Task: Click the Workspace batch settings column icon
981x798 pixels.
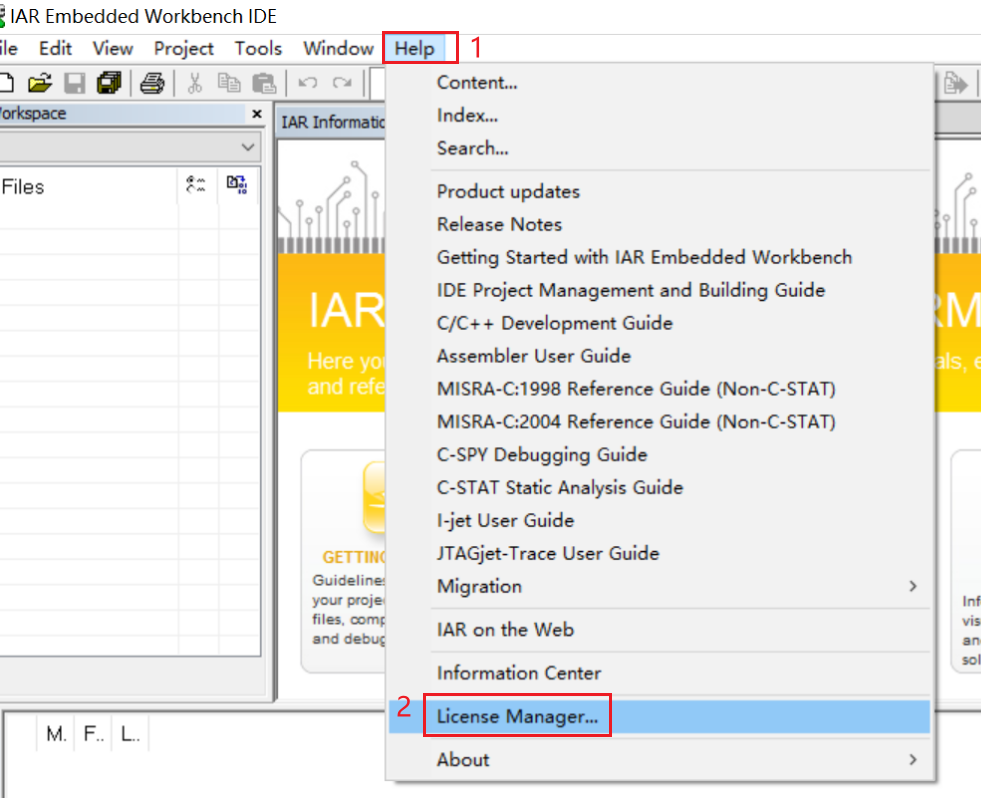Action: point(237,185)
